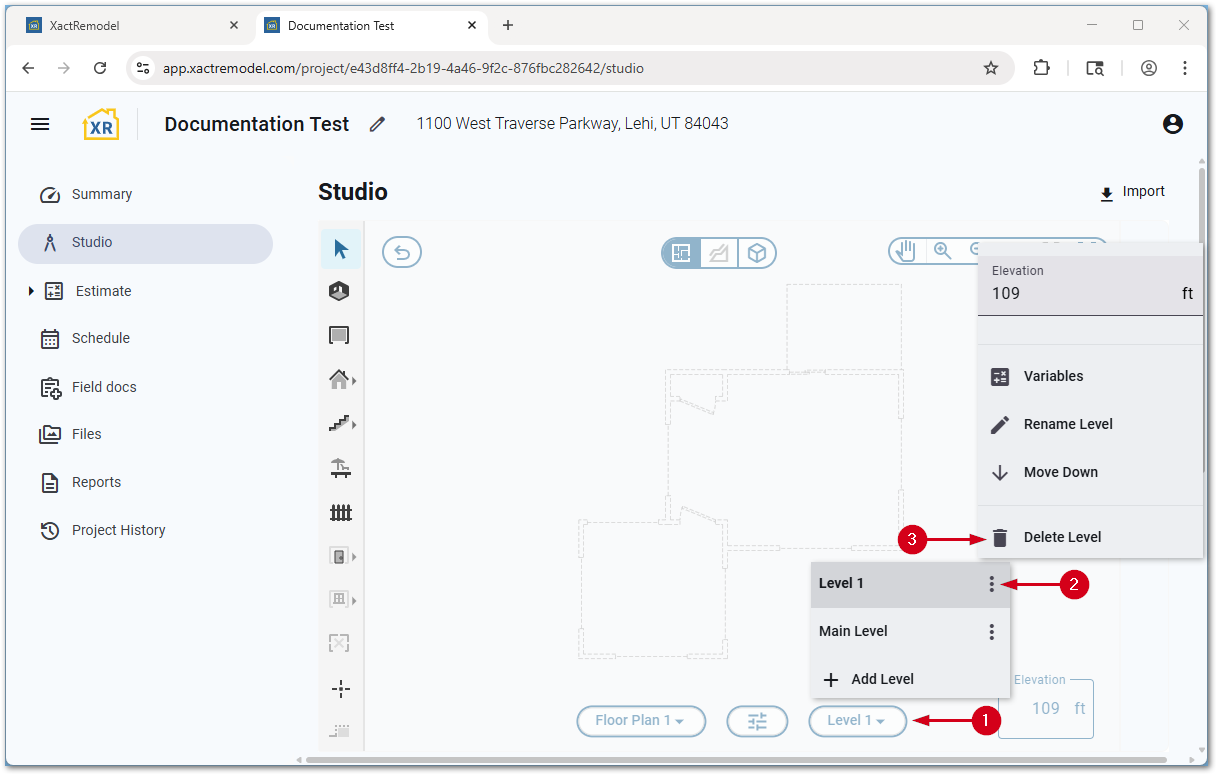Open Main Level three-dot options
Viewport: 1217px width, 775px height.
(991, 632)
